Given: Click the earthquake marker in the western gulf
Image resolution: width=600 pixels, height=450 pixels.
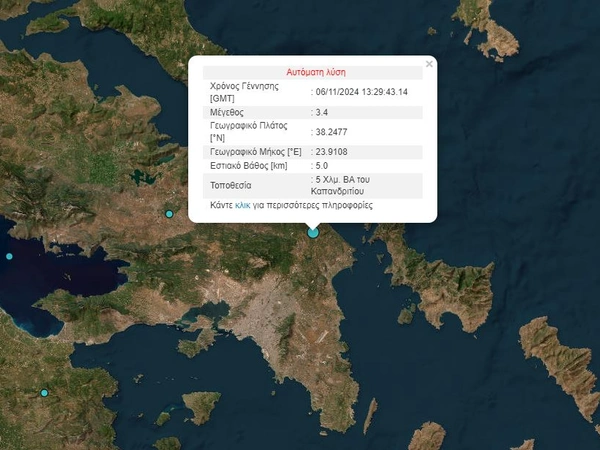Looking at the screenshot, I should (9, 257).
